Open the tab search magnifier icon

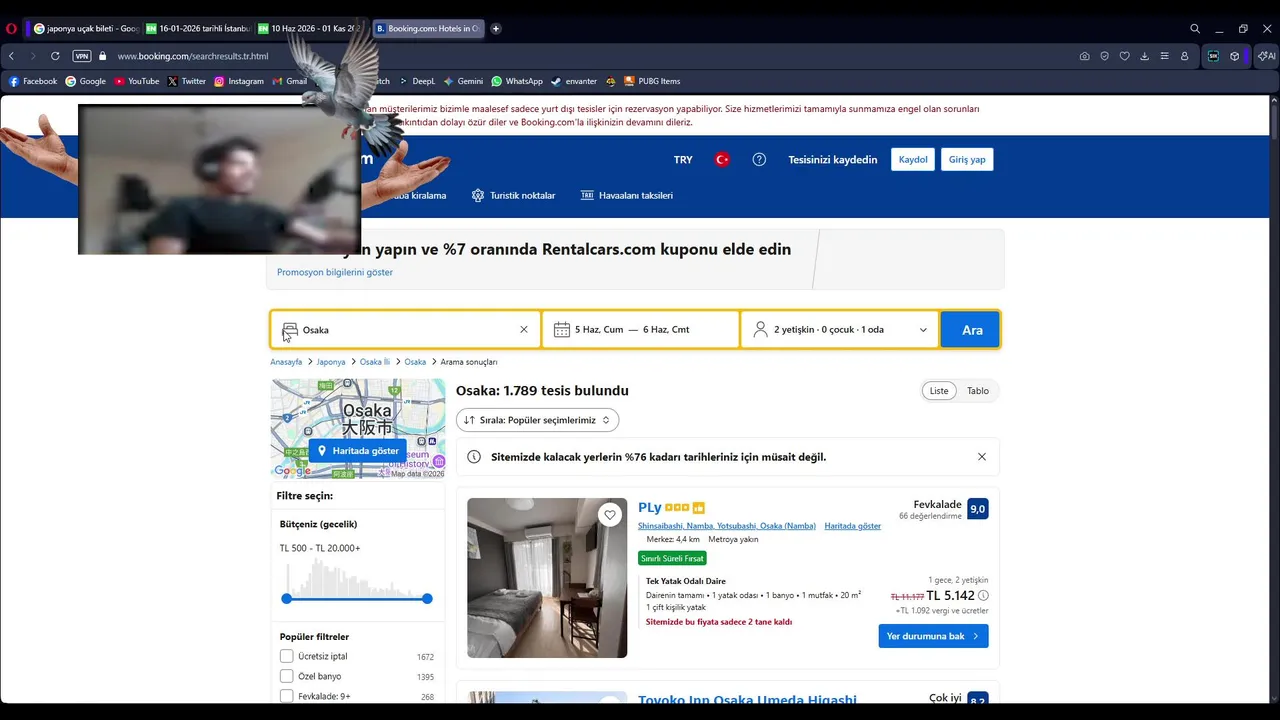1195,29
